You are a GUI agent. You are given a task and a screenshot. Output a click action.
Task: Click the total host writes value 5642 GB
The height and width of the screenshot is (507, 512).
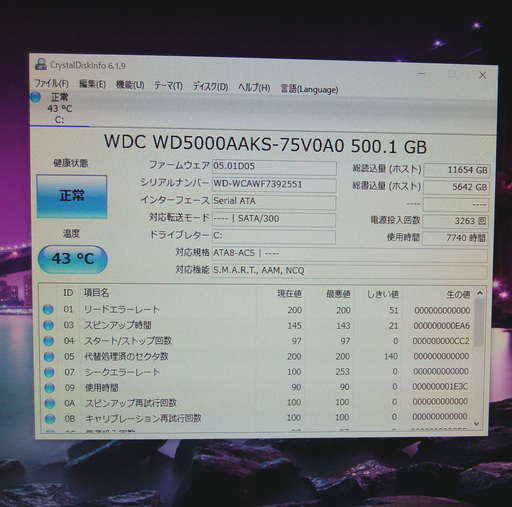(x=456, y=187)
